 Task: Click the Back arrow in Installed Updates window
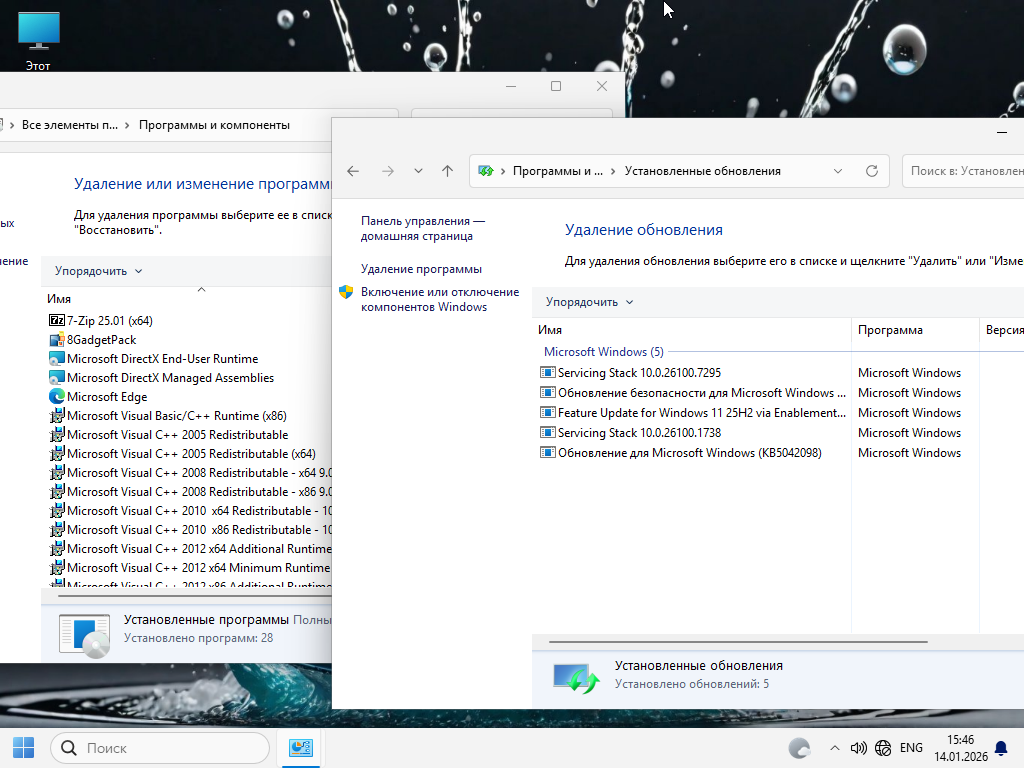point(353,171)
